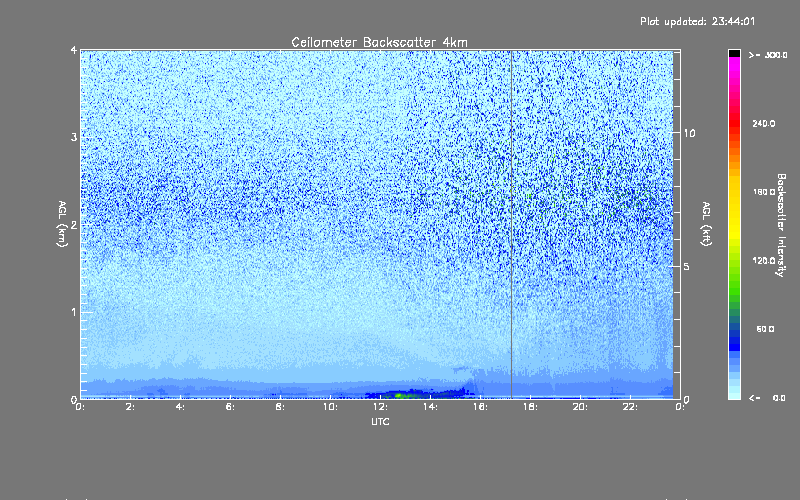The width and height of the screenshot is (800, 500).
Task: Click the '10' kft label on the right axis
Action: [x=689, y=133]
